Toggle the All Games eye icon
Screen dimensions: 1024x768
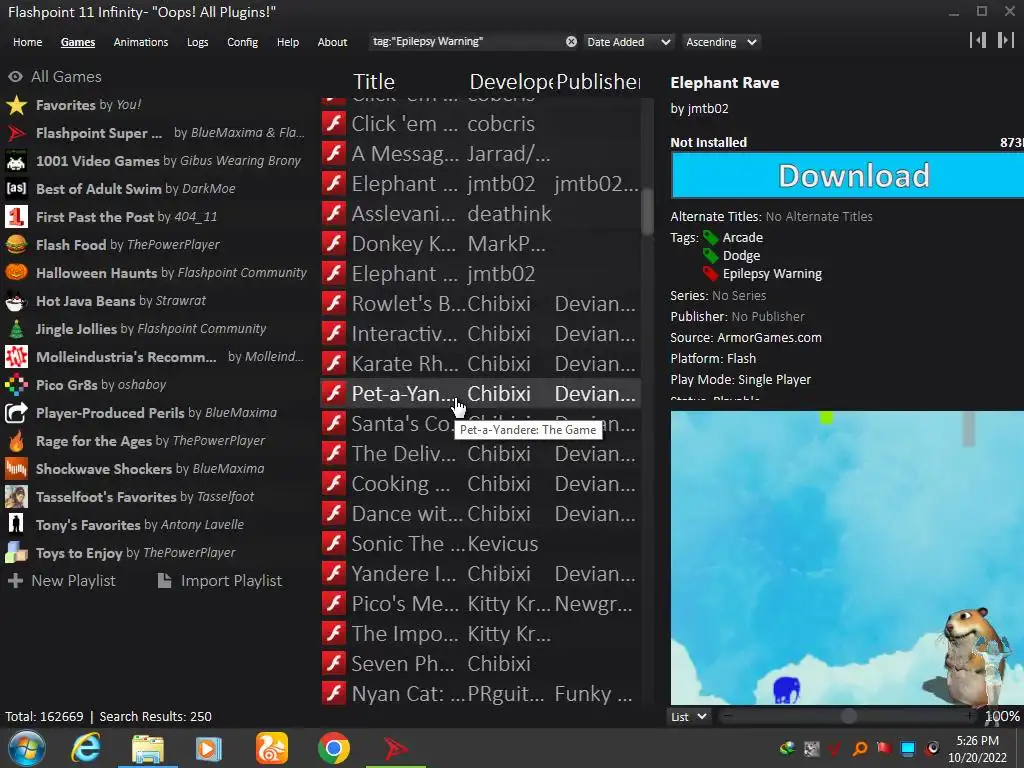[x=16, y=77]
